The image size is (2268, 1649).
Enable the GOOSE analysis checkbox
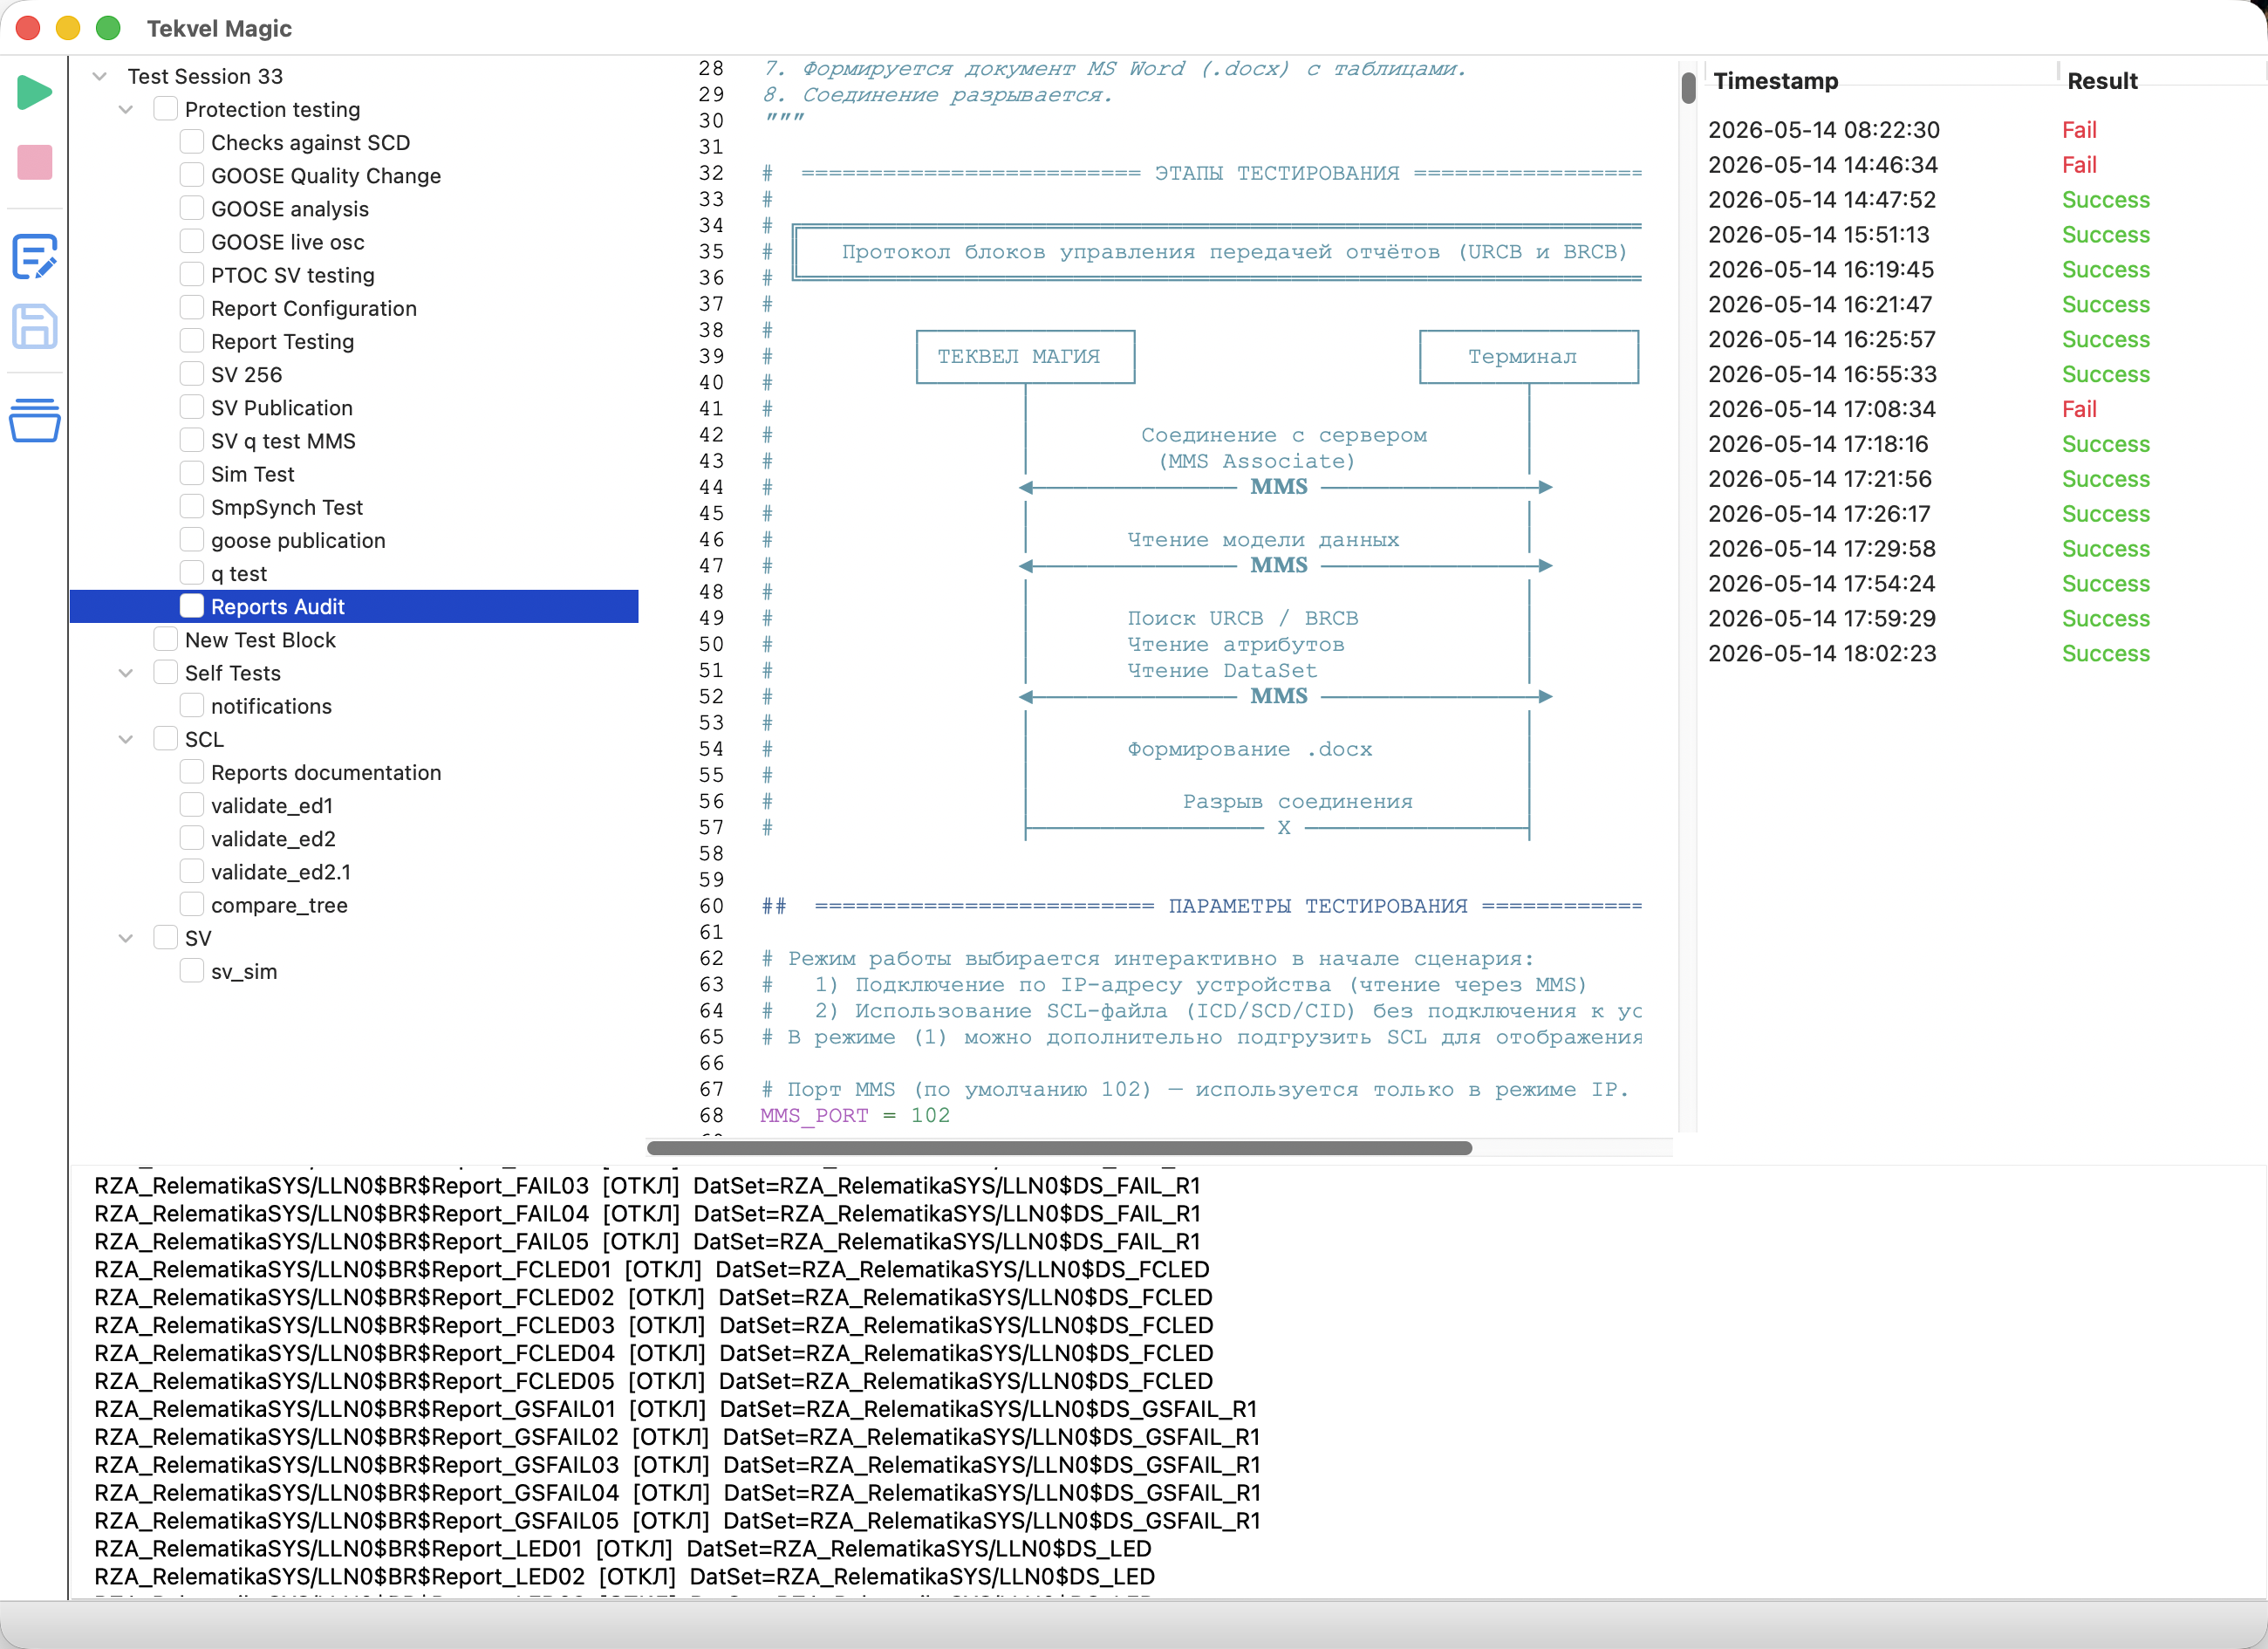(192, 208)
